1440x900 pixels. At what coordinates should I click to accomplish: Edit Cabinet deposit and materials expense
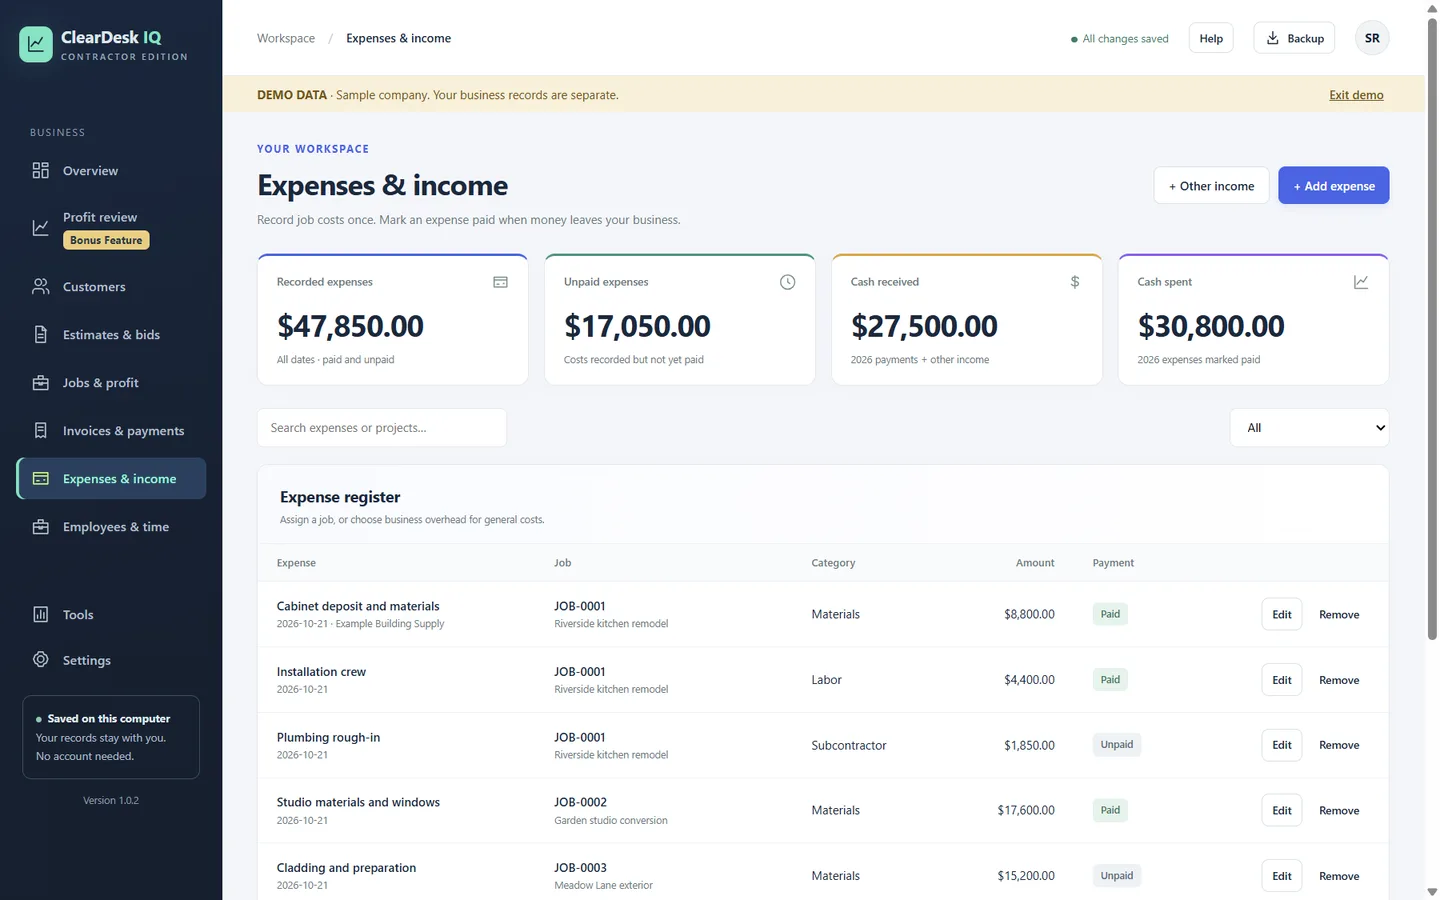point(1282,614)
